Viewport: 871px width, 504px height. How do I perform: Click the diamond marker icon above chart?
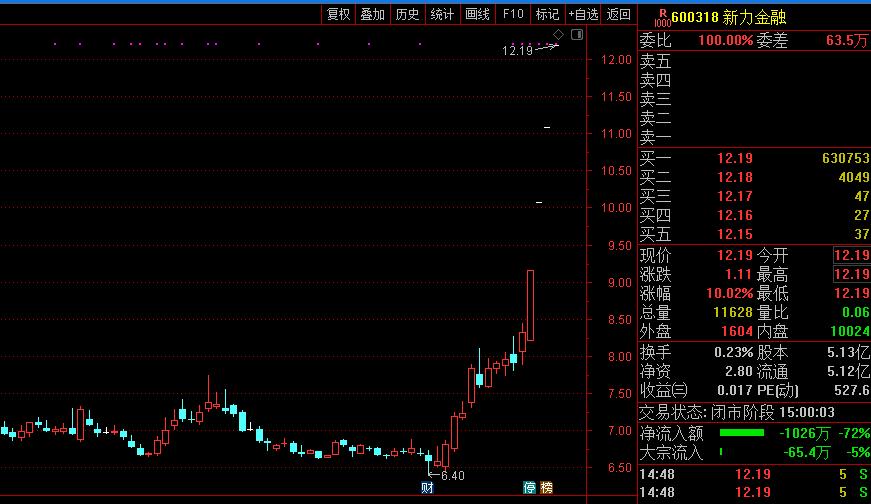[558, 34]
